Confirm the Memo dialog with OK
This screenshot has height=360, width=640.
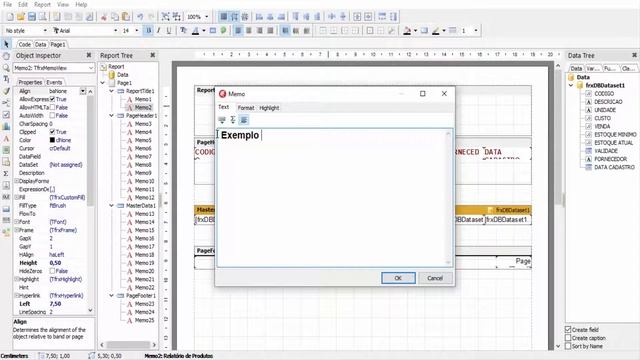398,278
